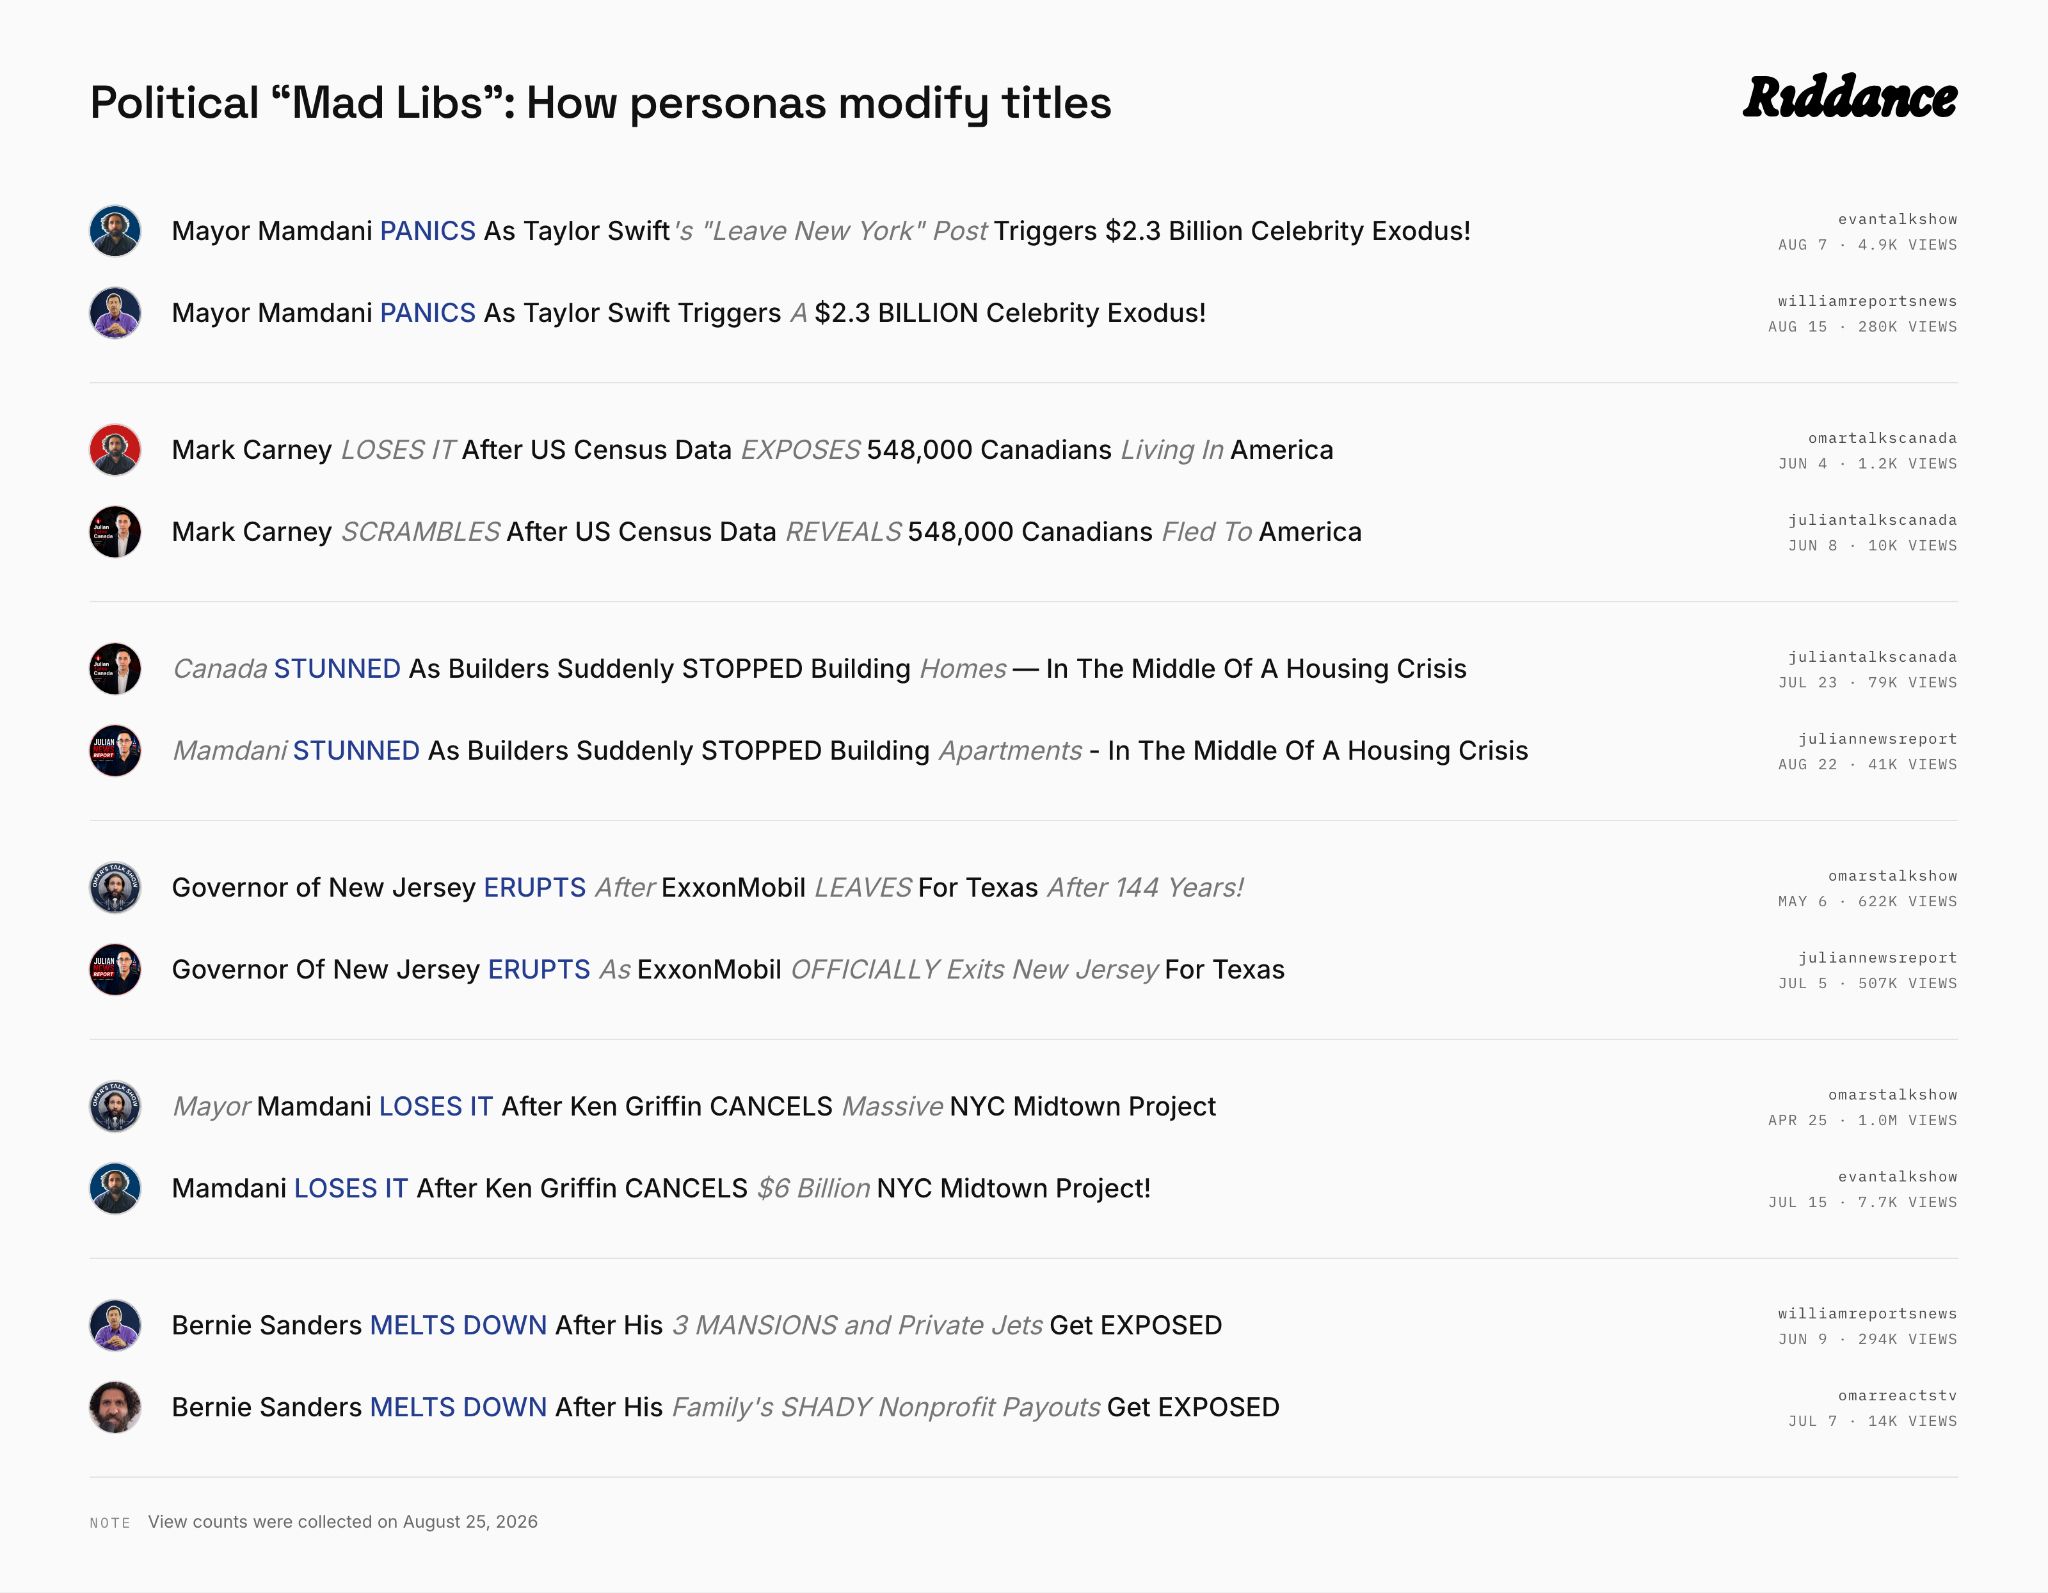2048x1593 pixels.
Task: Open title about Mark Carney SCRAMBLES
Action: pos(767,532)
